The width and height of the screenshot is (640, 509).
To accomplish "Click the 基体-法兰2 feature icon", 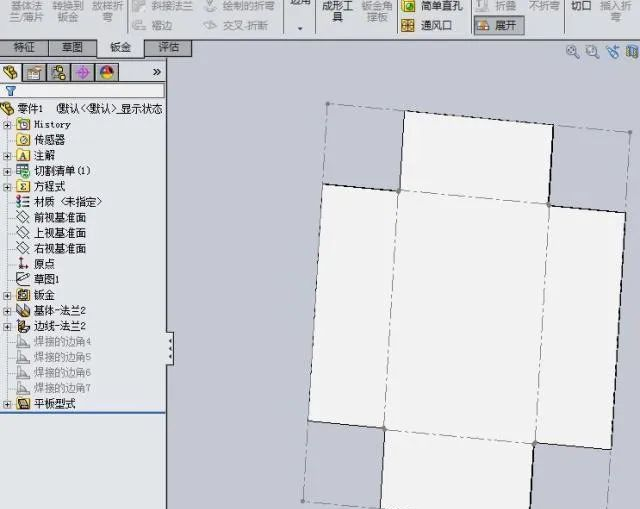I will (x=23, y=311).
